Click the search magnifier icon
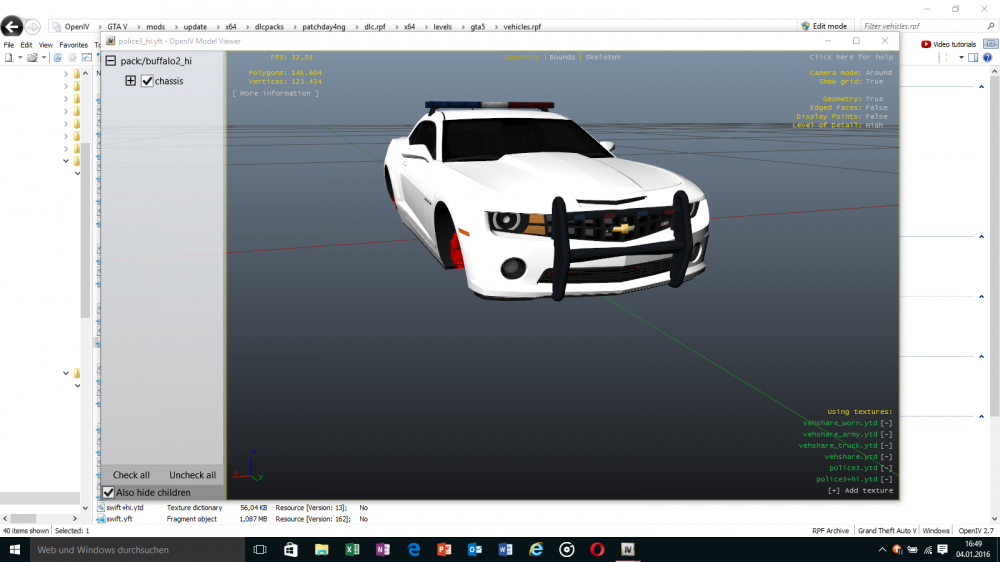1000x562 pixels. pos(990,26)
